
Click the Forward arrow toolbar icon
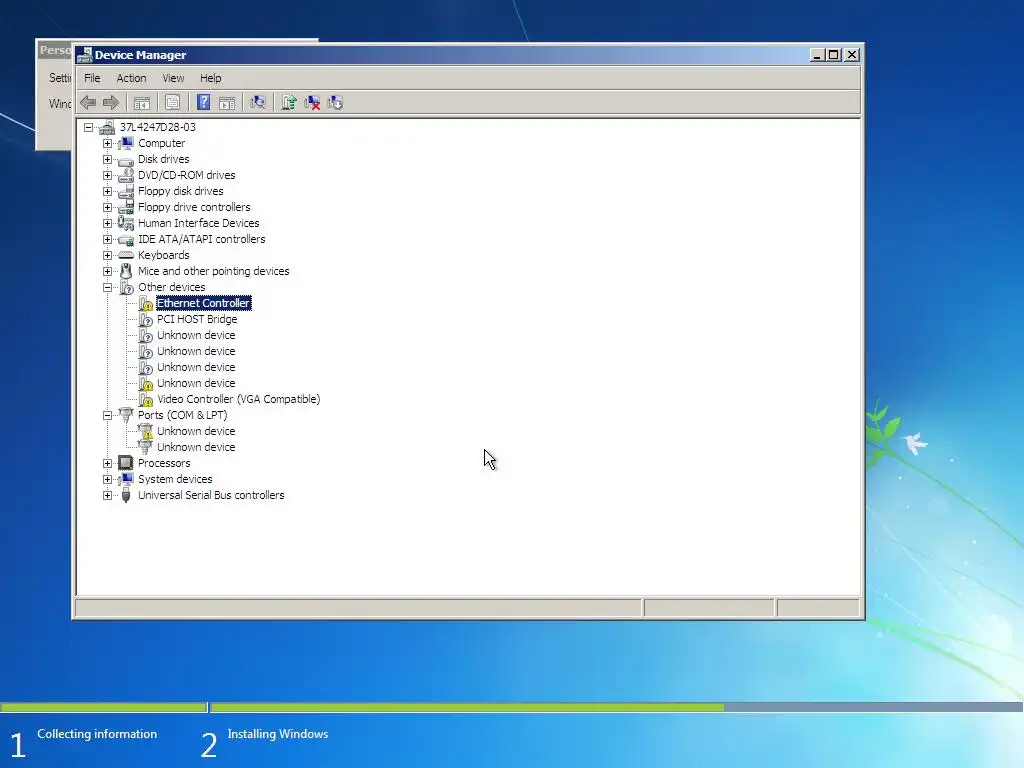[x=111, y=103]
